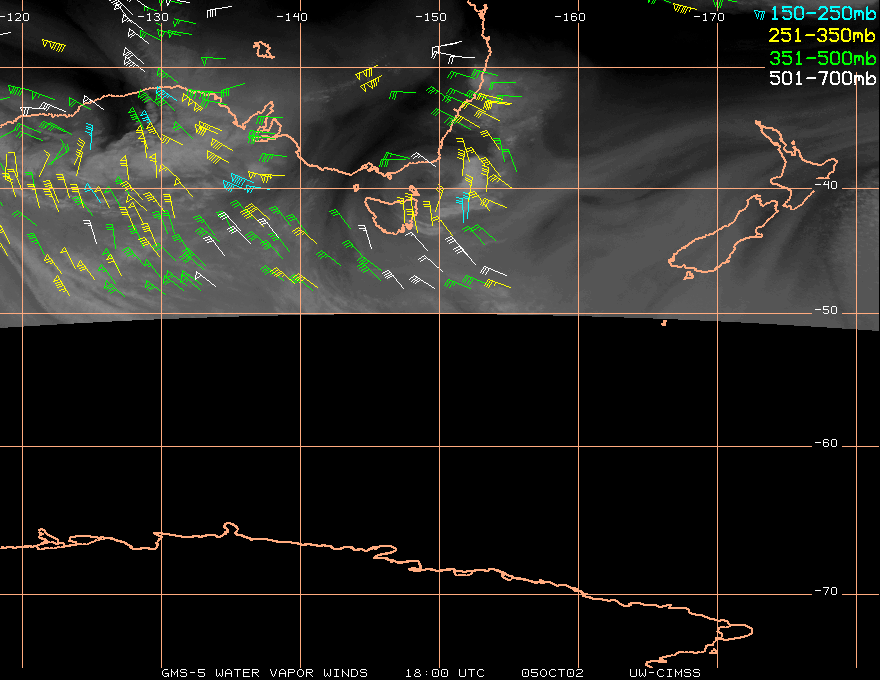Click the -60 latitude label
The width and height of the screenshot is (880, 680).
click(826, 443)
